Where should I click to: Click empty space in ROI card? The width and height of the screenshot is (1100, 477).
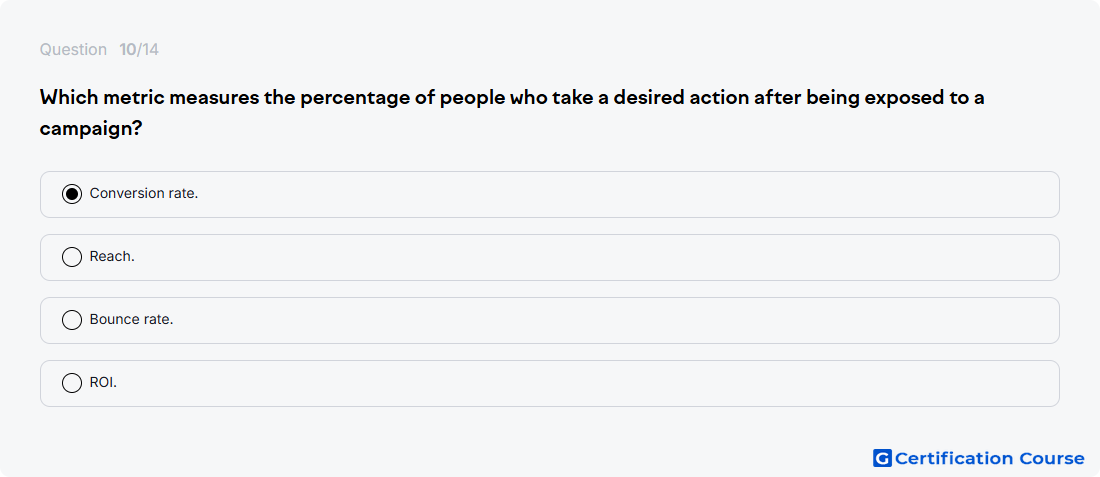coord(631,384)
